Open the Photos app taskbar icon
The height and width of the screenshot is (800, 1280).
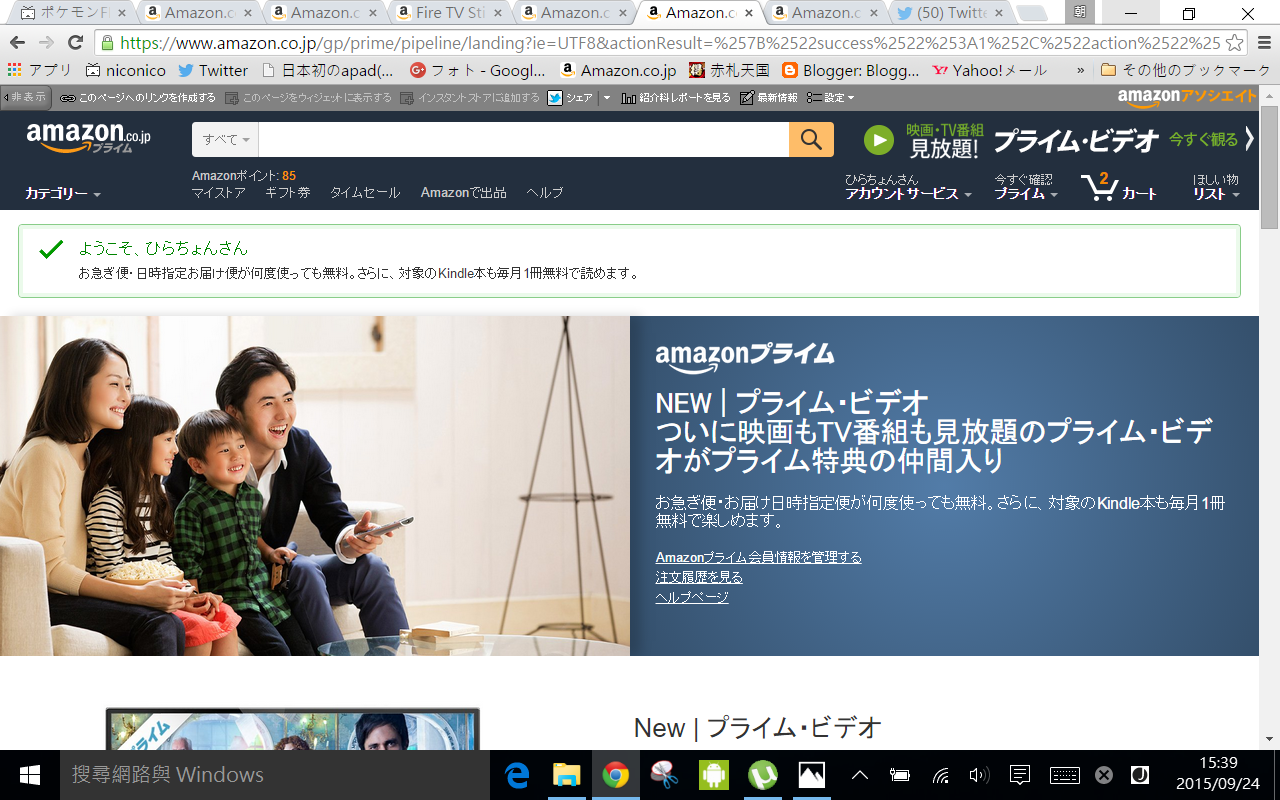click(812, 775)
